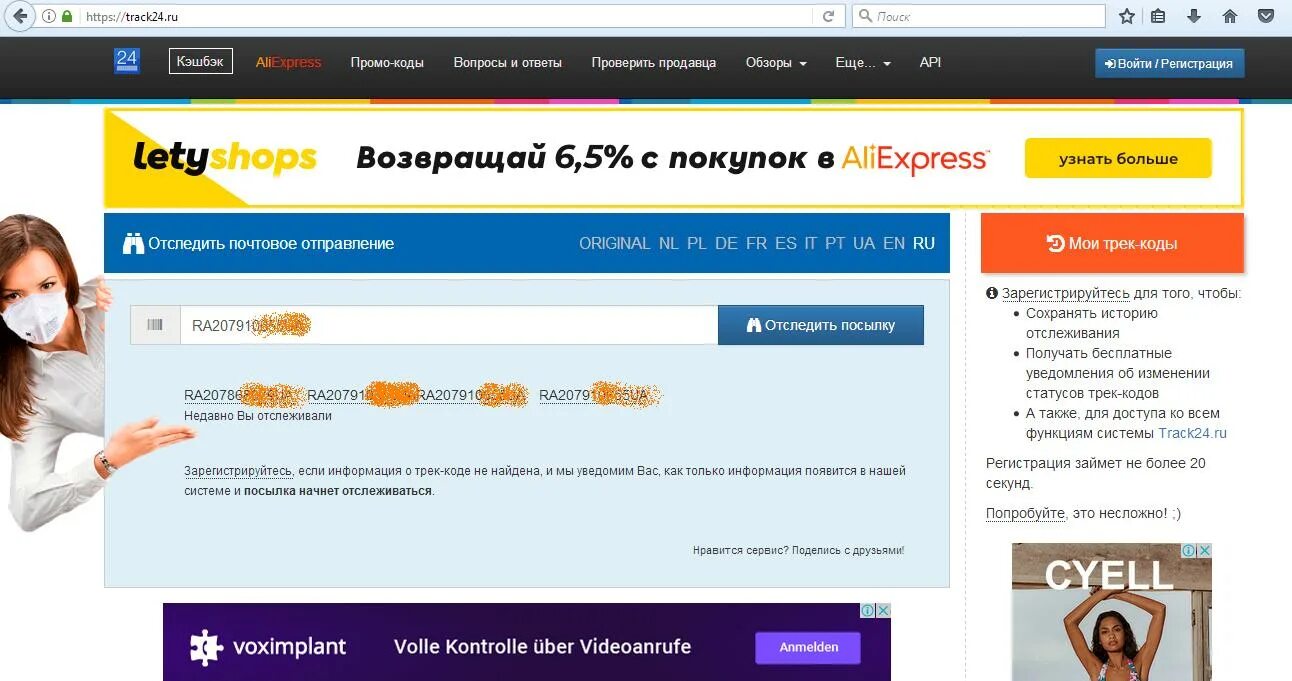1292x681 pixels.
Task: Click узнать больше on letyshops banner
Action: [1118, 158]
